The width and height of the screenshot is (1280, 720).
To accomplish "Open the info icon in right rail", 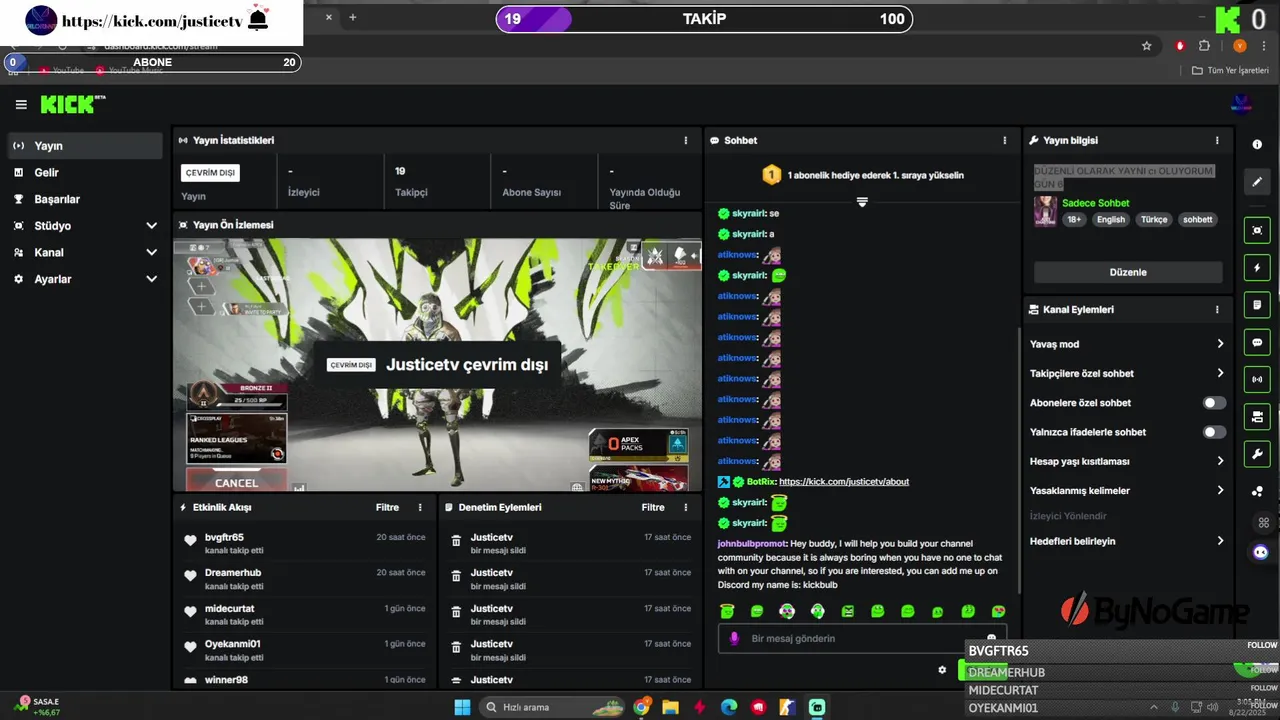I will 1257,144.
